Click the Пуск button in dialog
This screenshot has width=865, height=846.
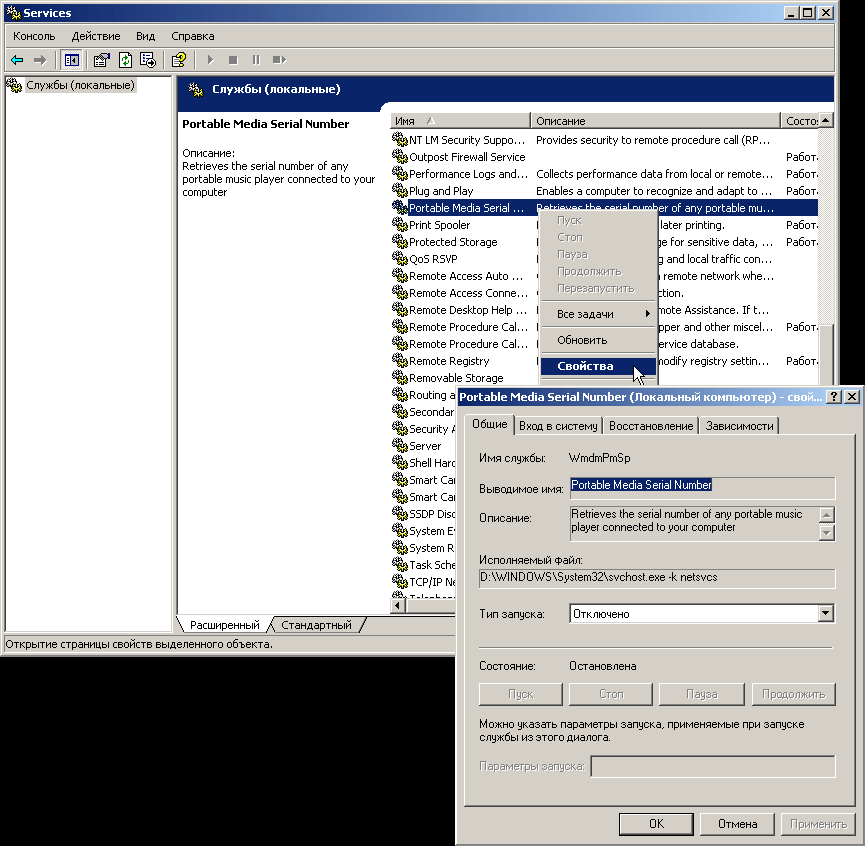click(520, 694)
